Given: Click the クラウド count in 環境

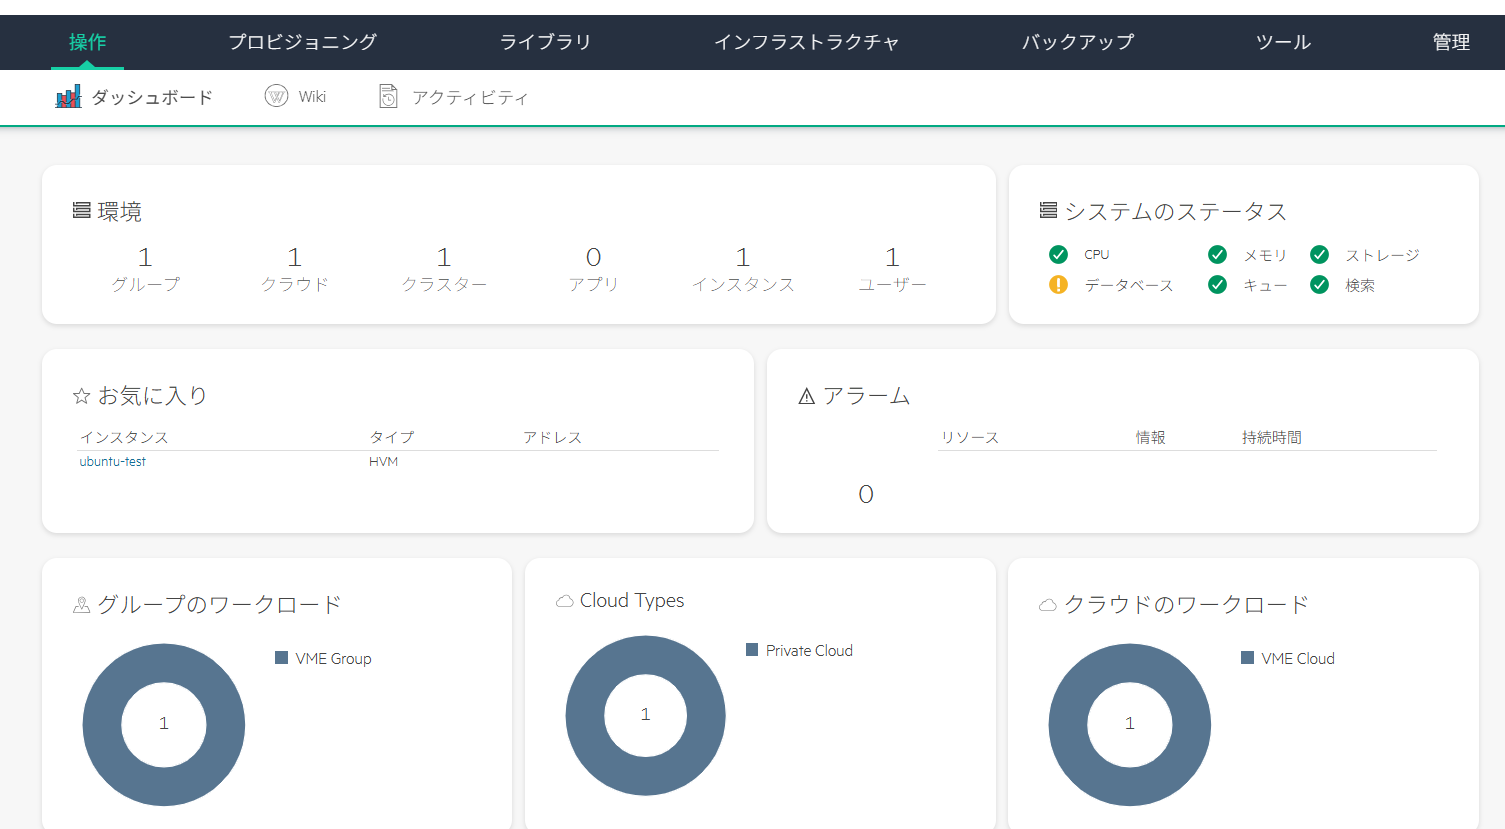Looking at the screenshot, I should pyautogui.click(x=294, y=257).
